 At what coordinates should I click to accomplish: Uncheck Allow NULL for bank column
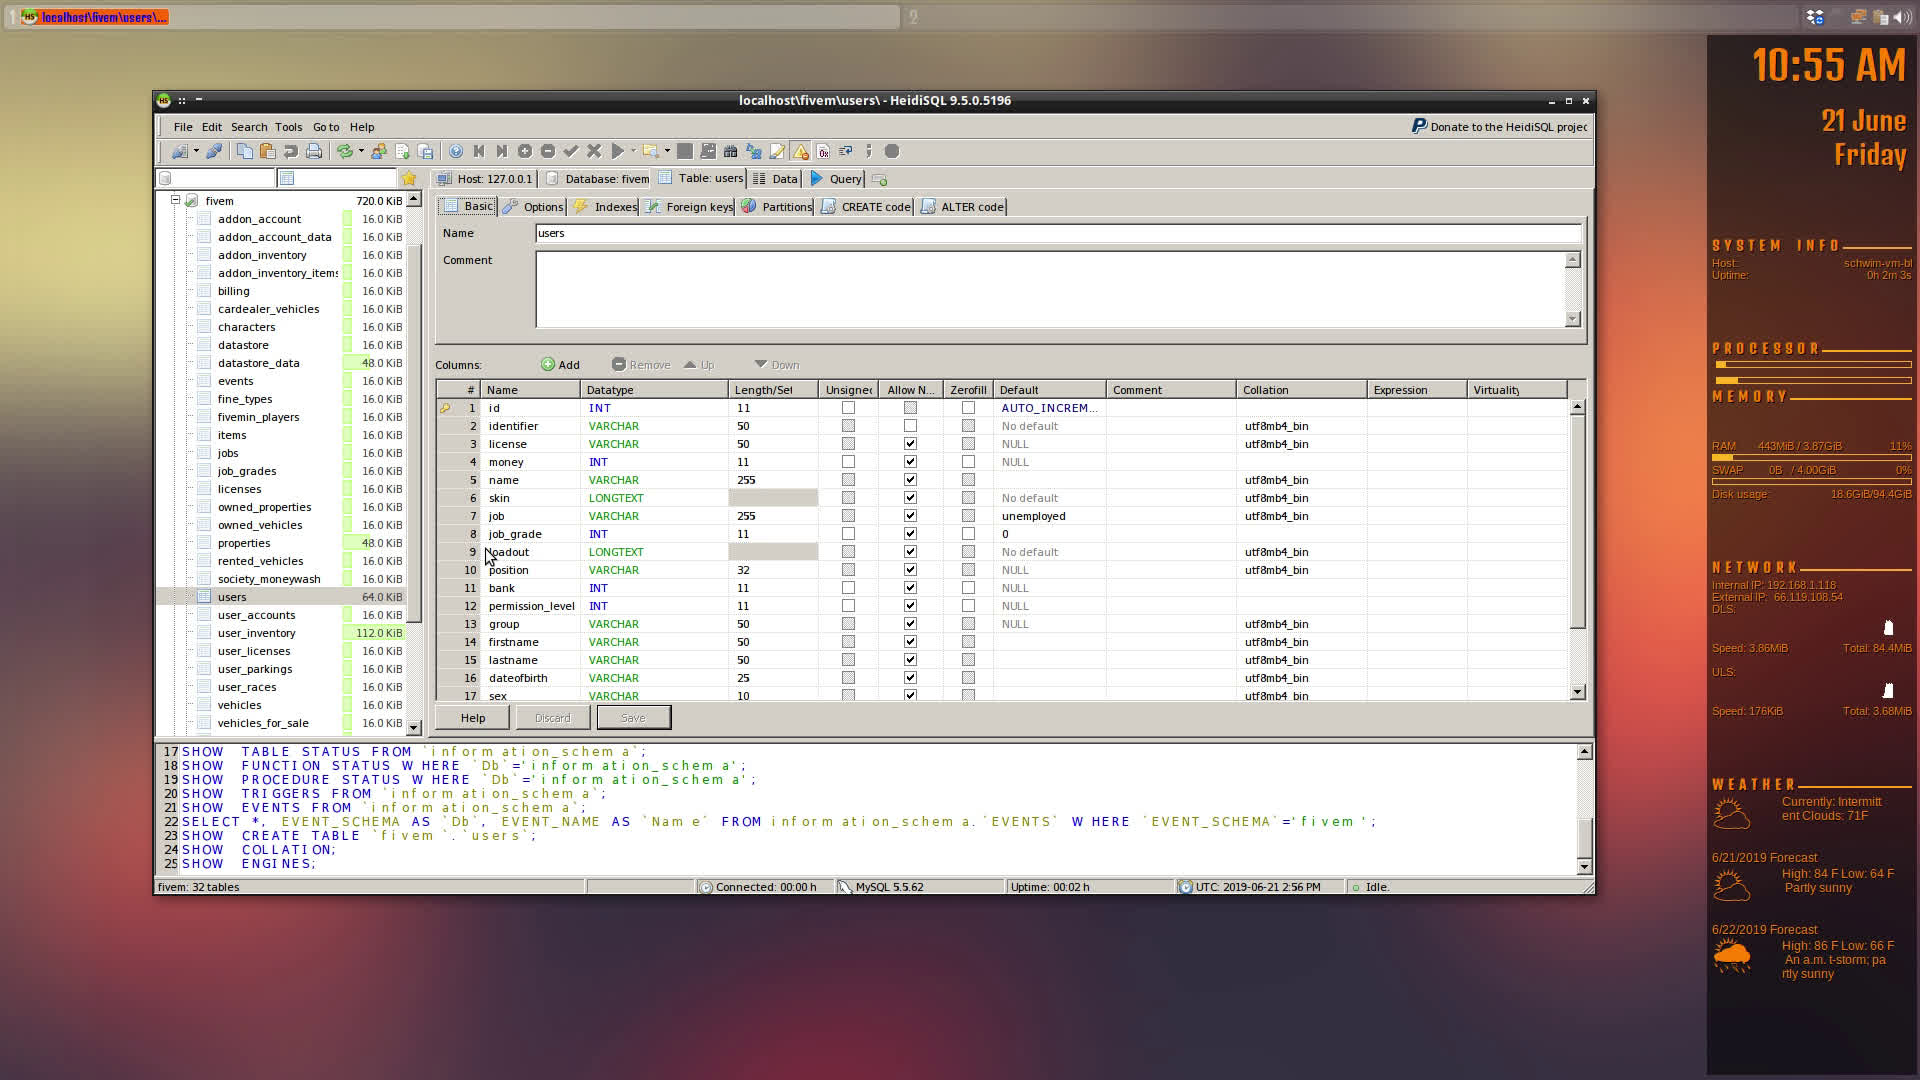coord(910,588)
